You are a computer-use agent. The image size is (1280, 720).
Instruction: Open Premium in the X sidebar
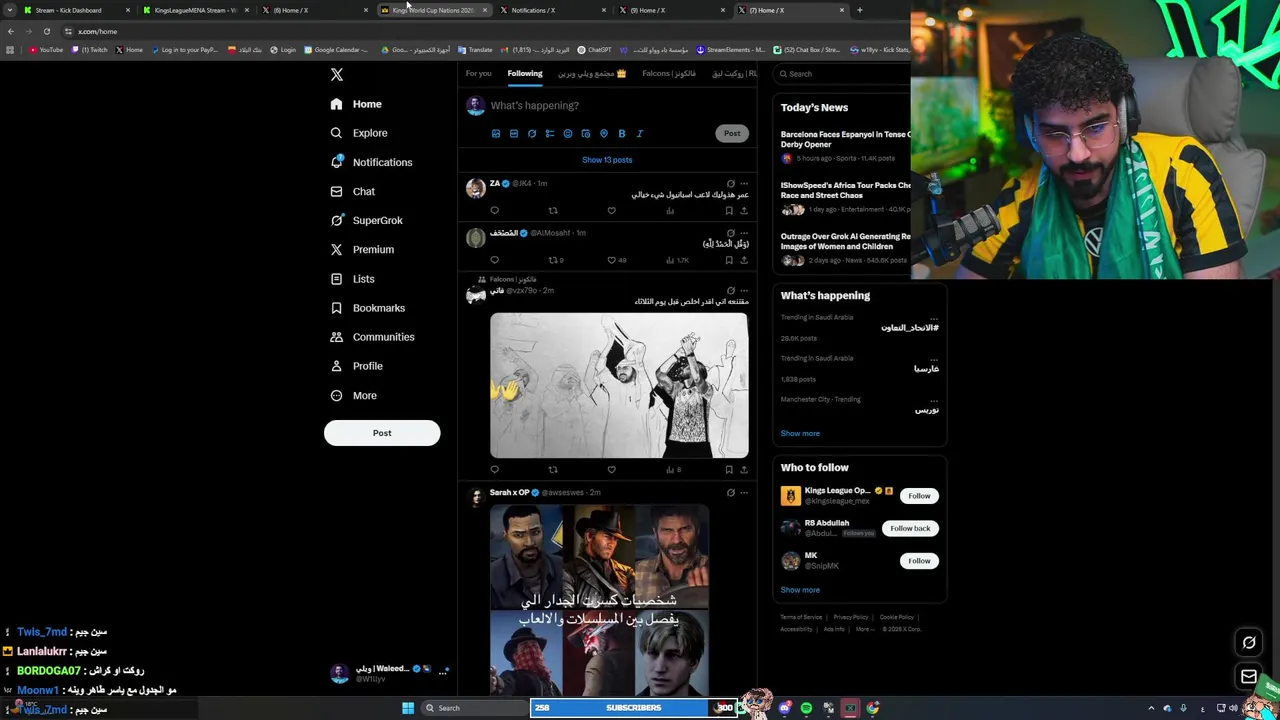tap(362, 249)
